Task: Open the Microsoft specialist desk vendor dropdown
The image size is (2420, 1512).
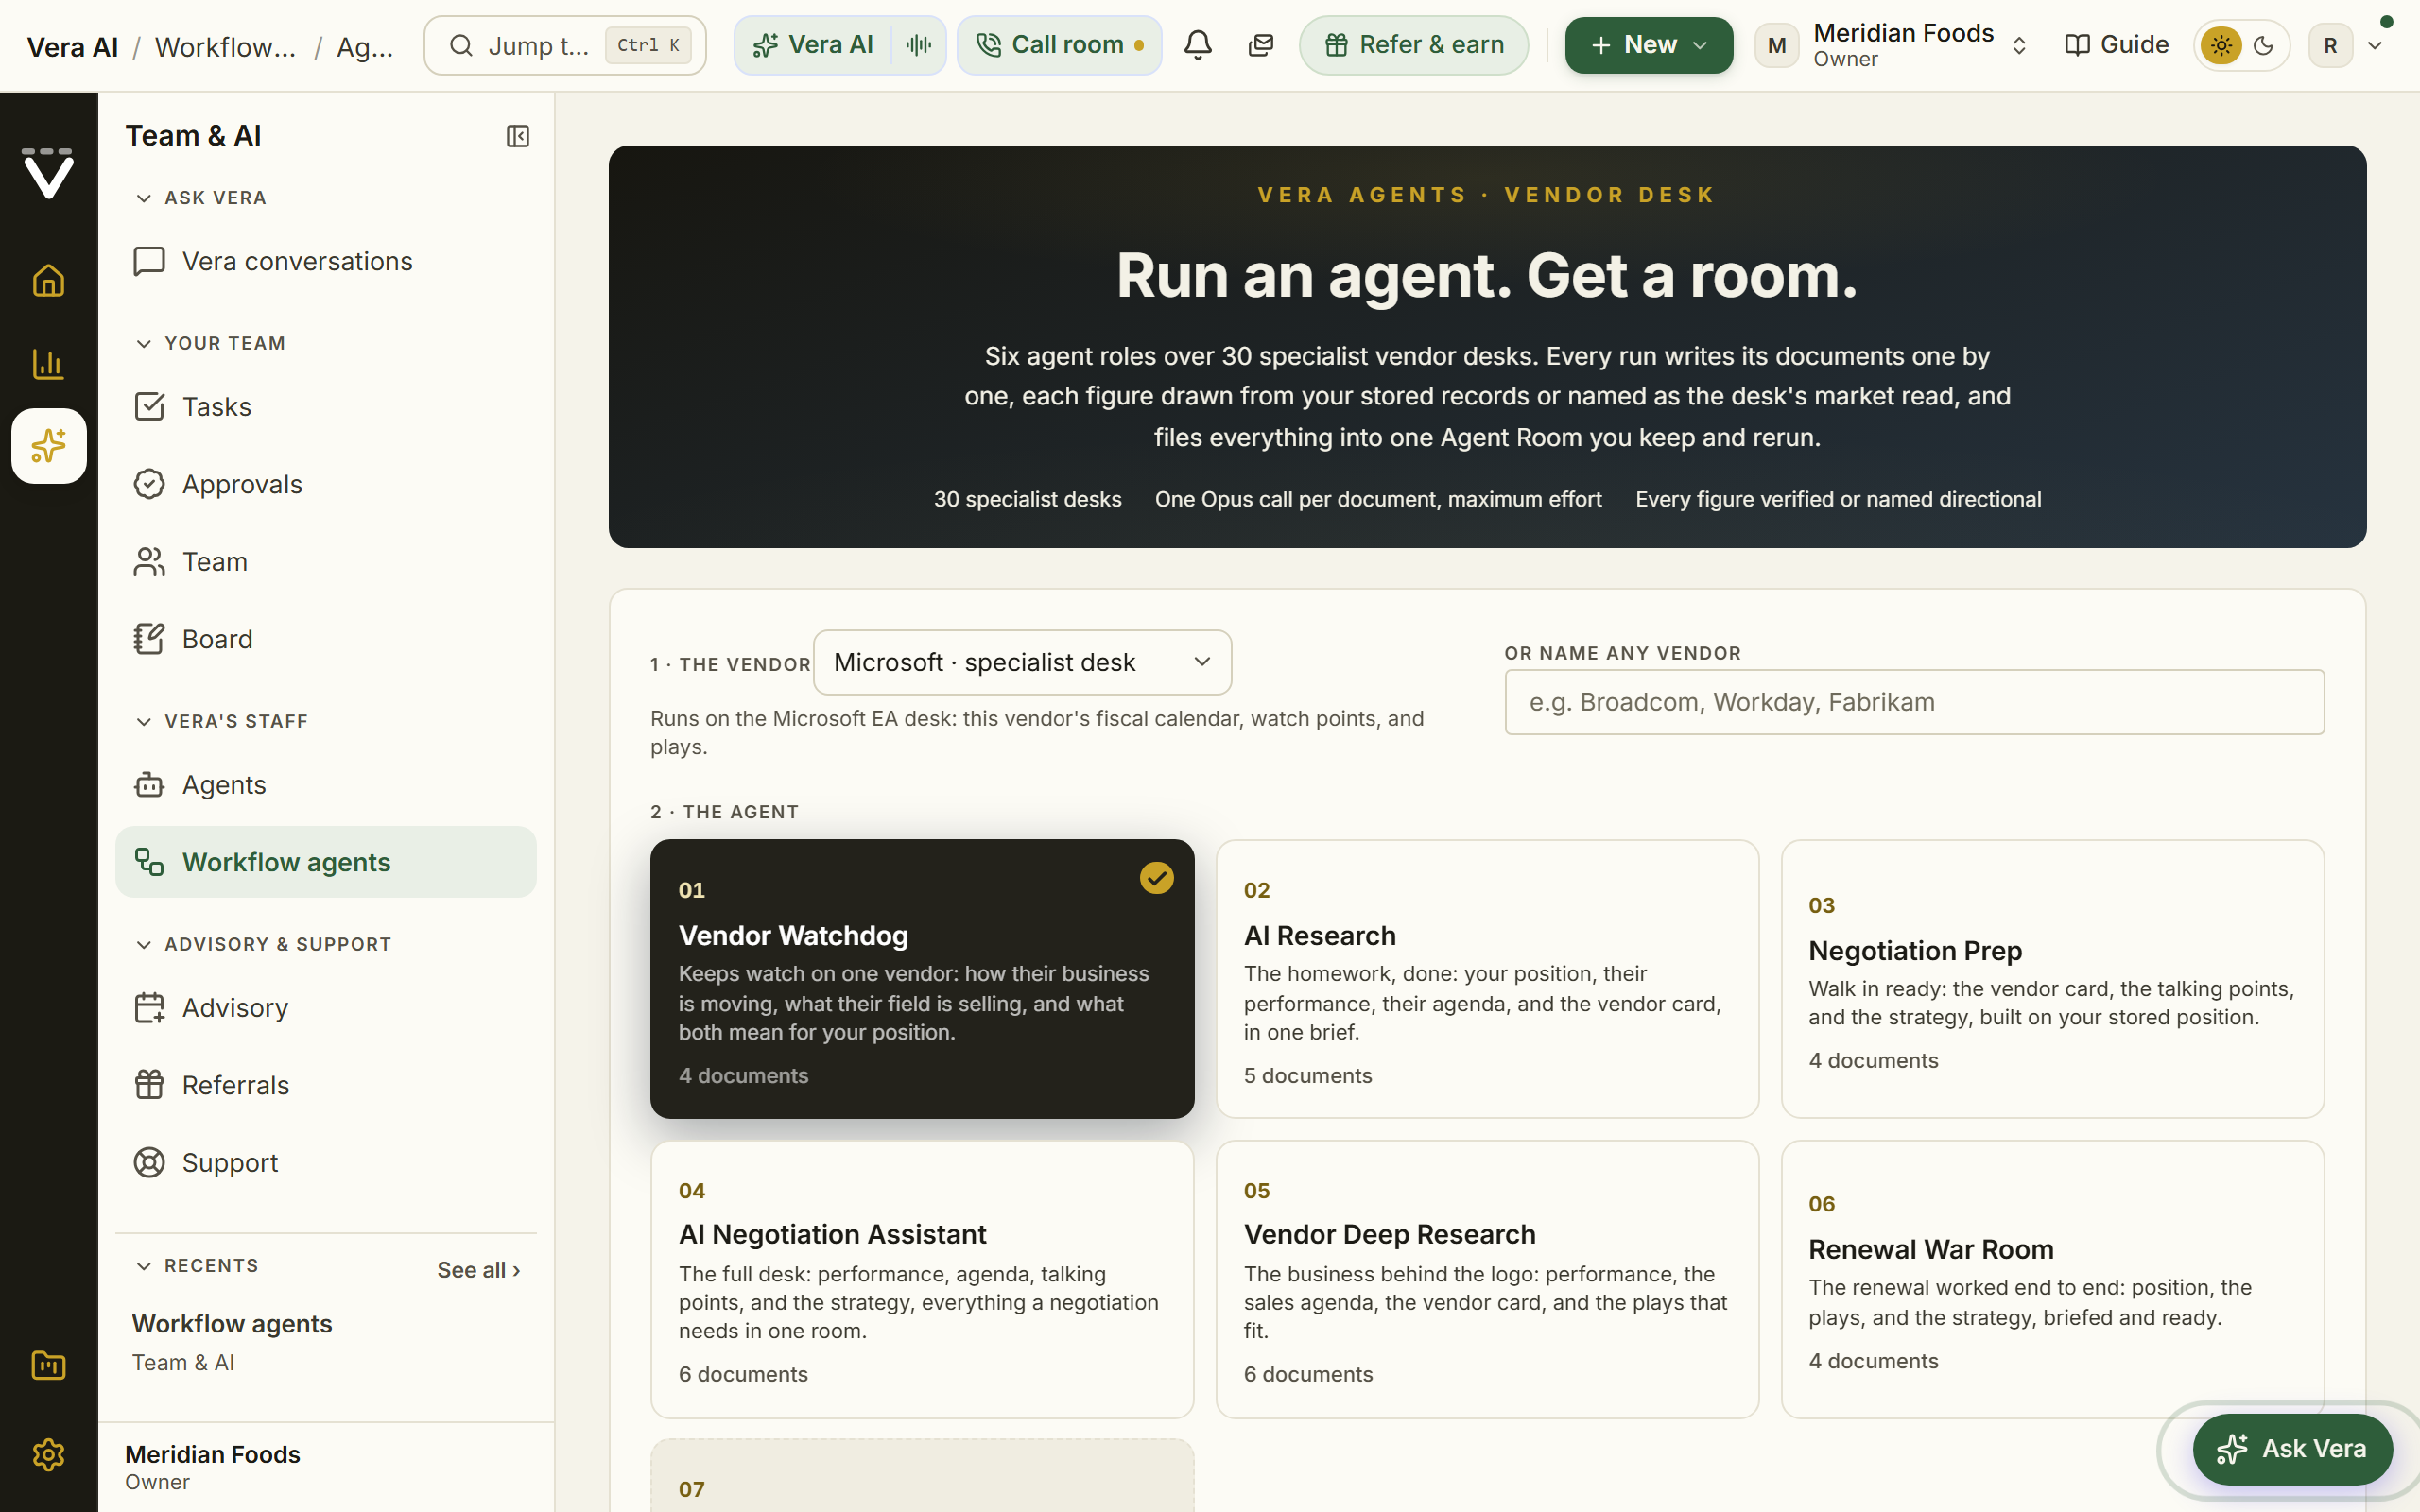Action: point(1022,662)
